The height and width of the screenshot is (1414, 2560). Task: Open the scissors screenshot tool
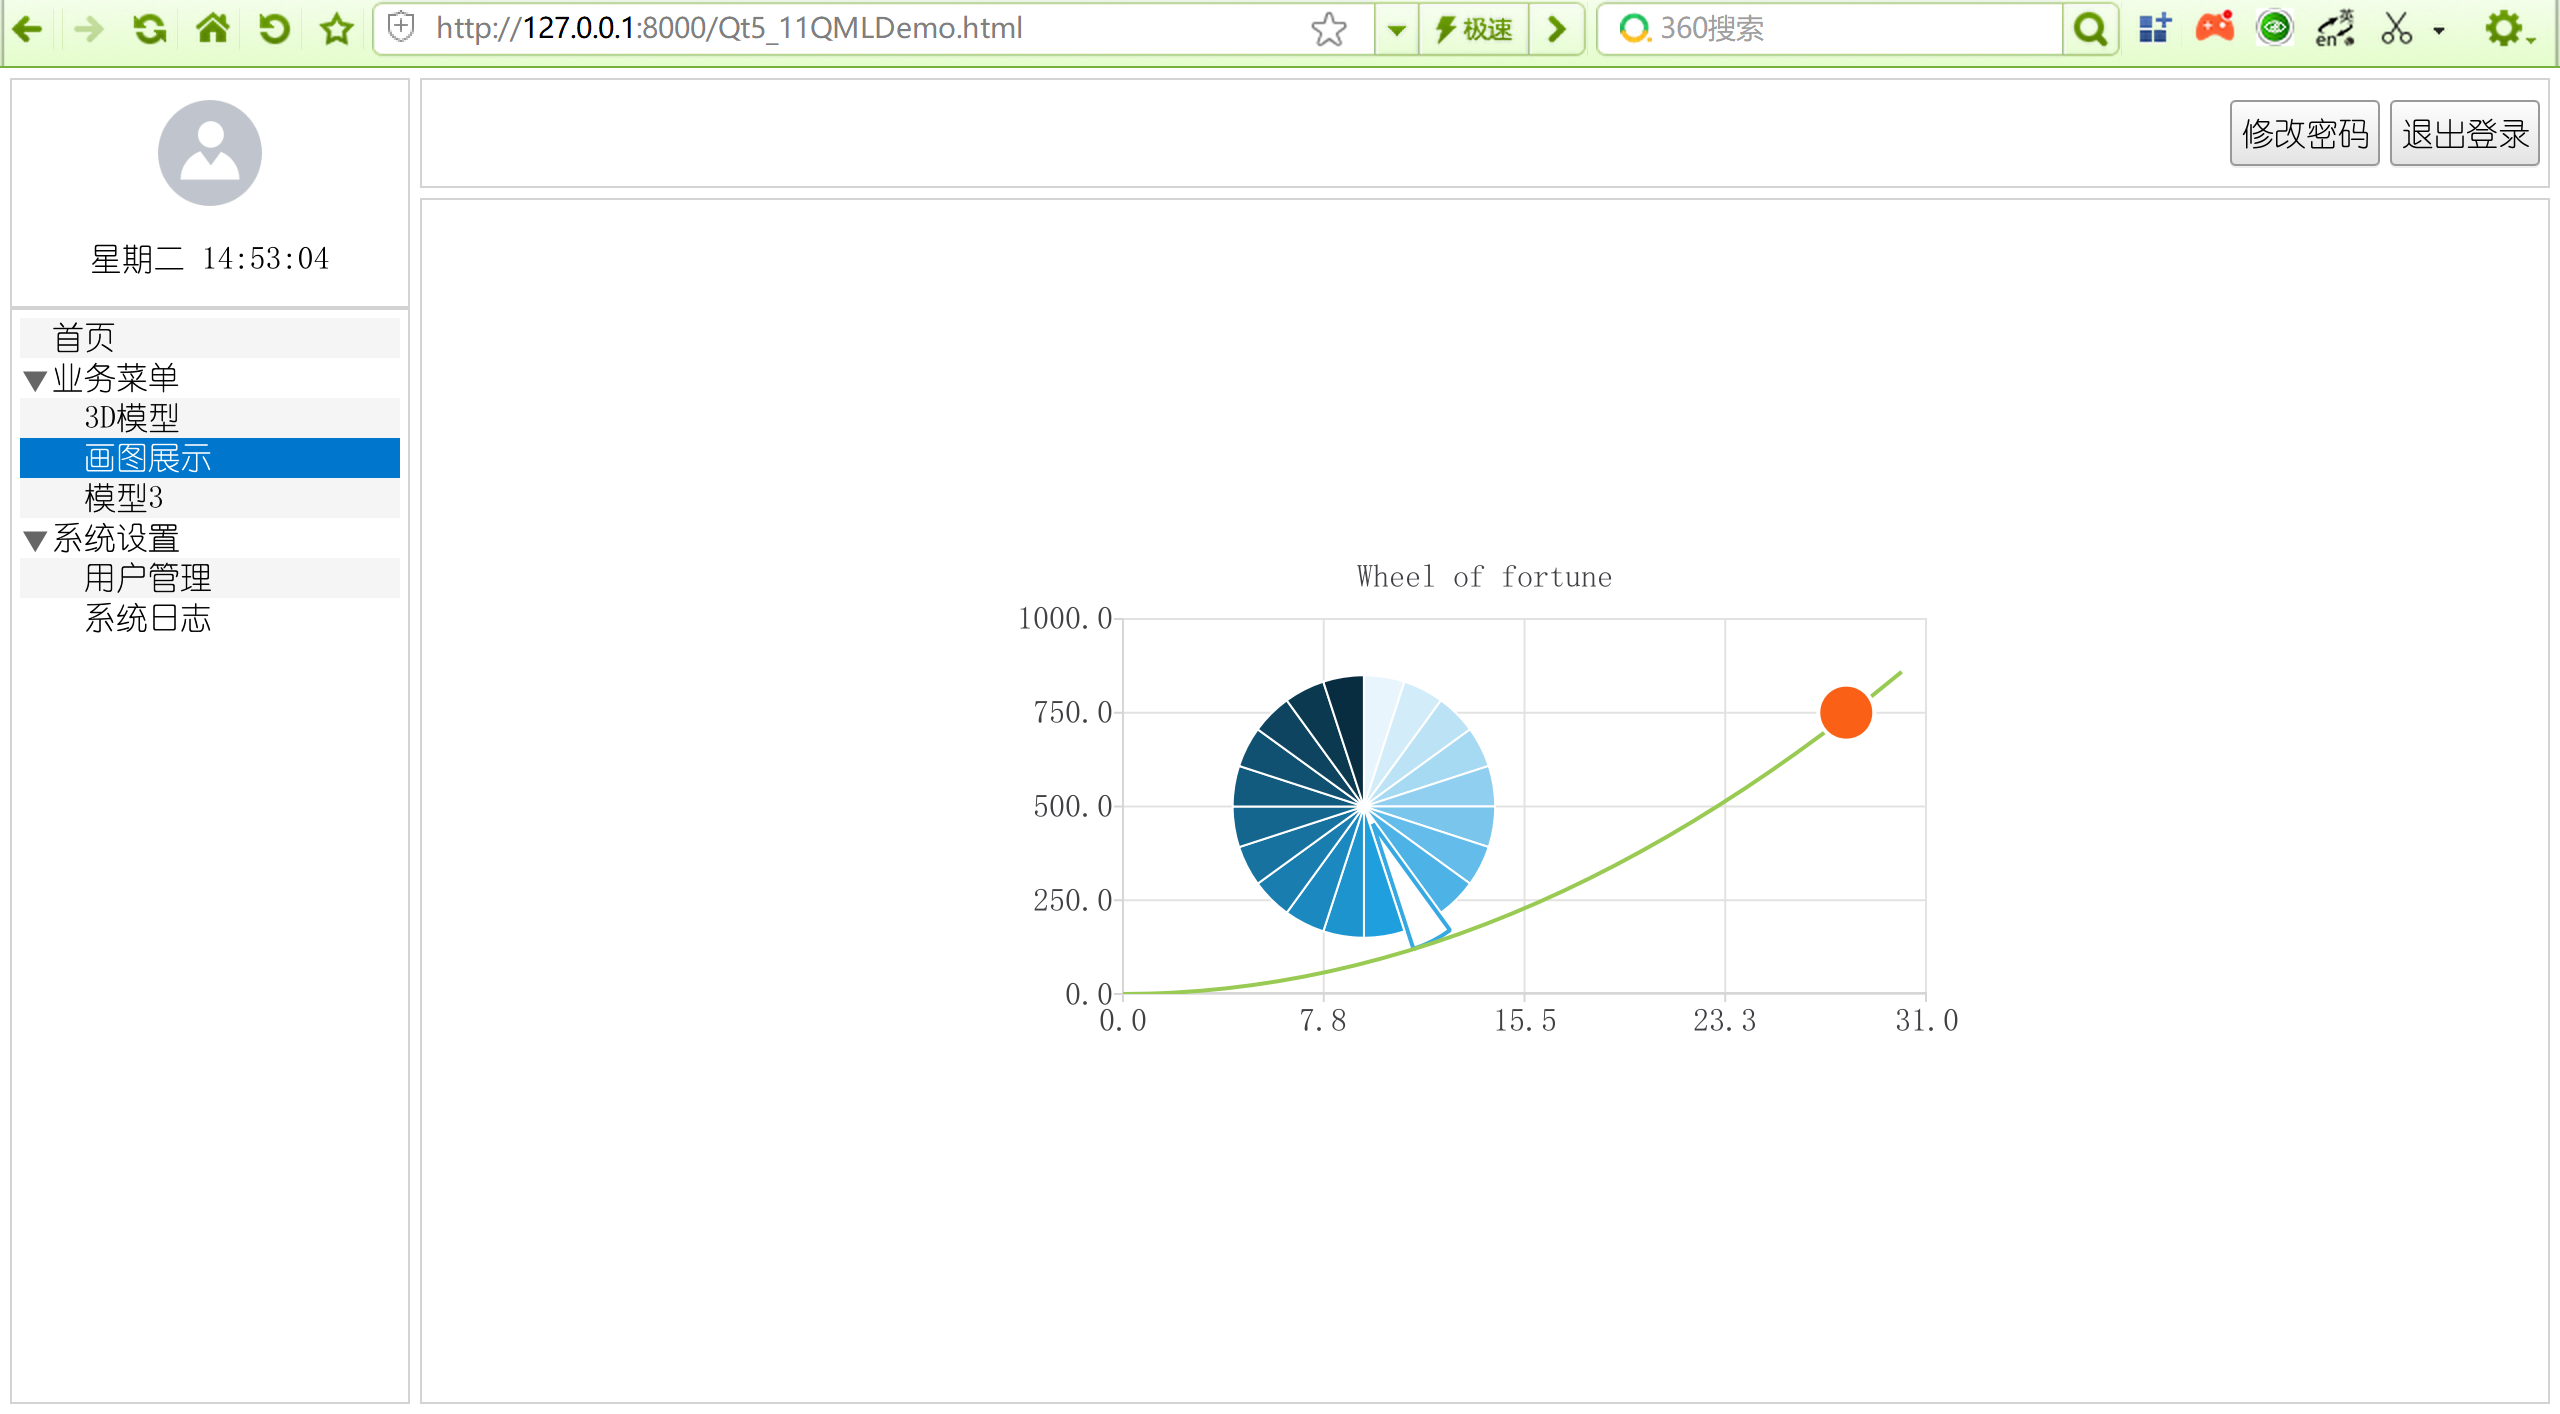(x=2396, y=28)
